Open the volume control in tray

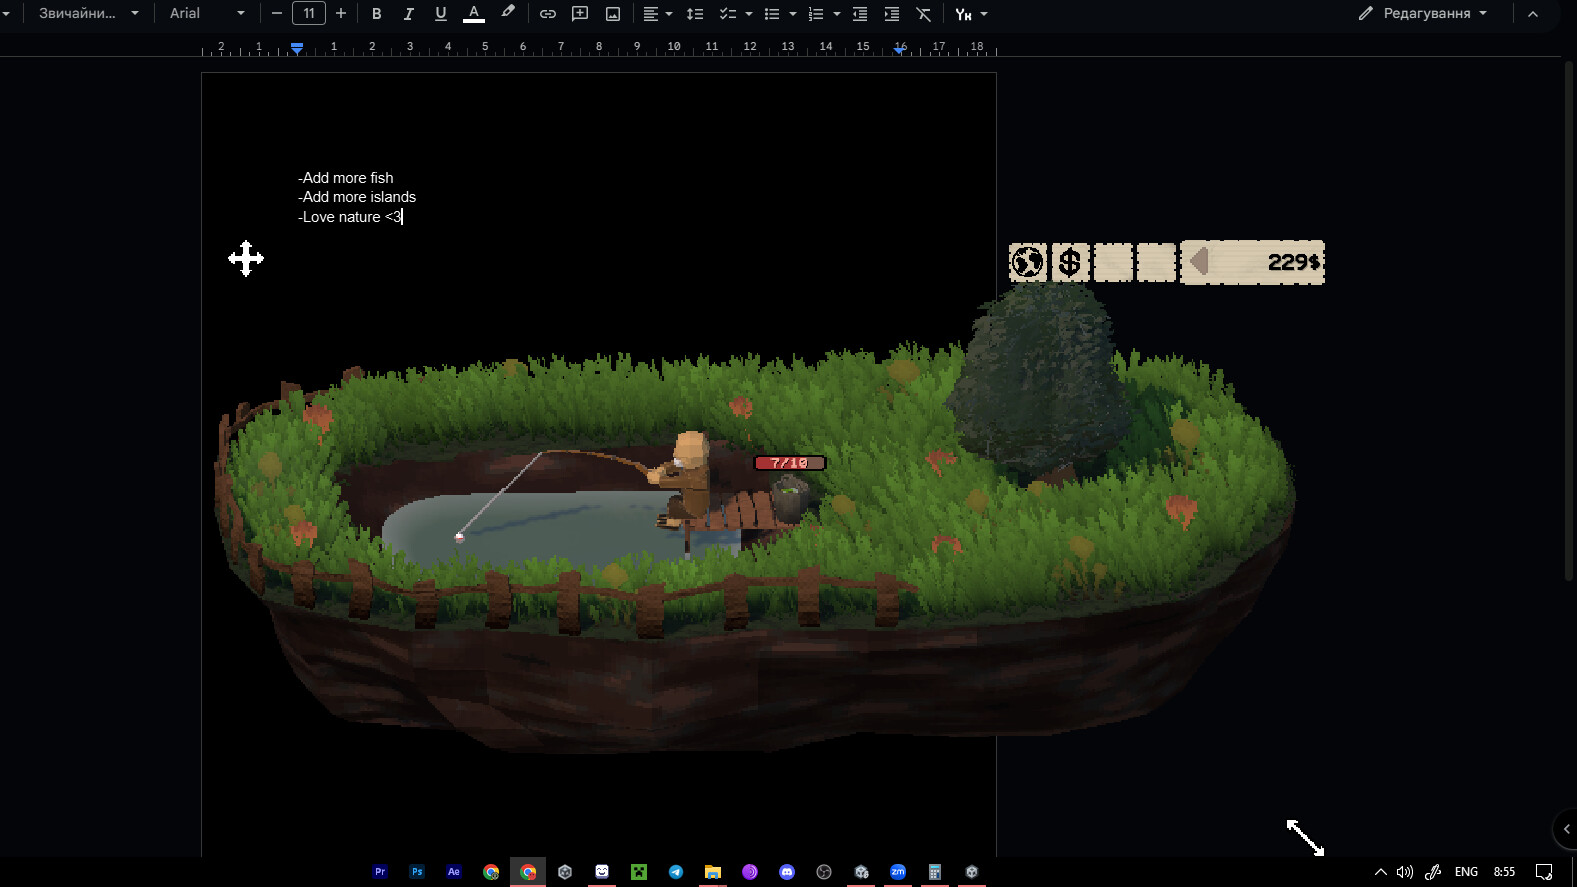[1405, 872]
